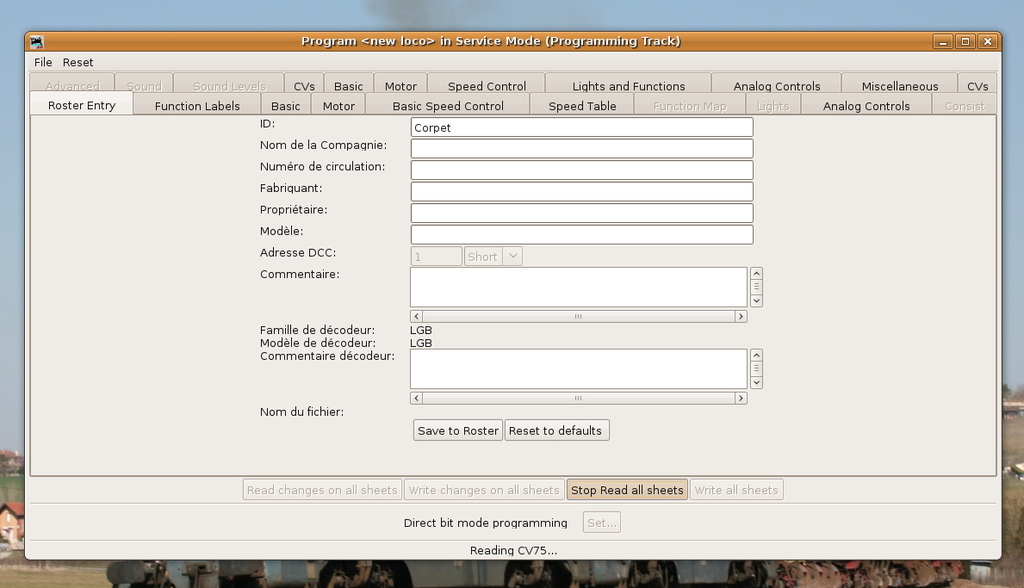Screen dimensions: 1024x588
Task: Click Commentaire décodeur scrollbar down arrow
Action: (756, 382)
